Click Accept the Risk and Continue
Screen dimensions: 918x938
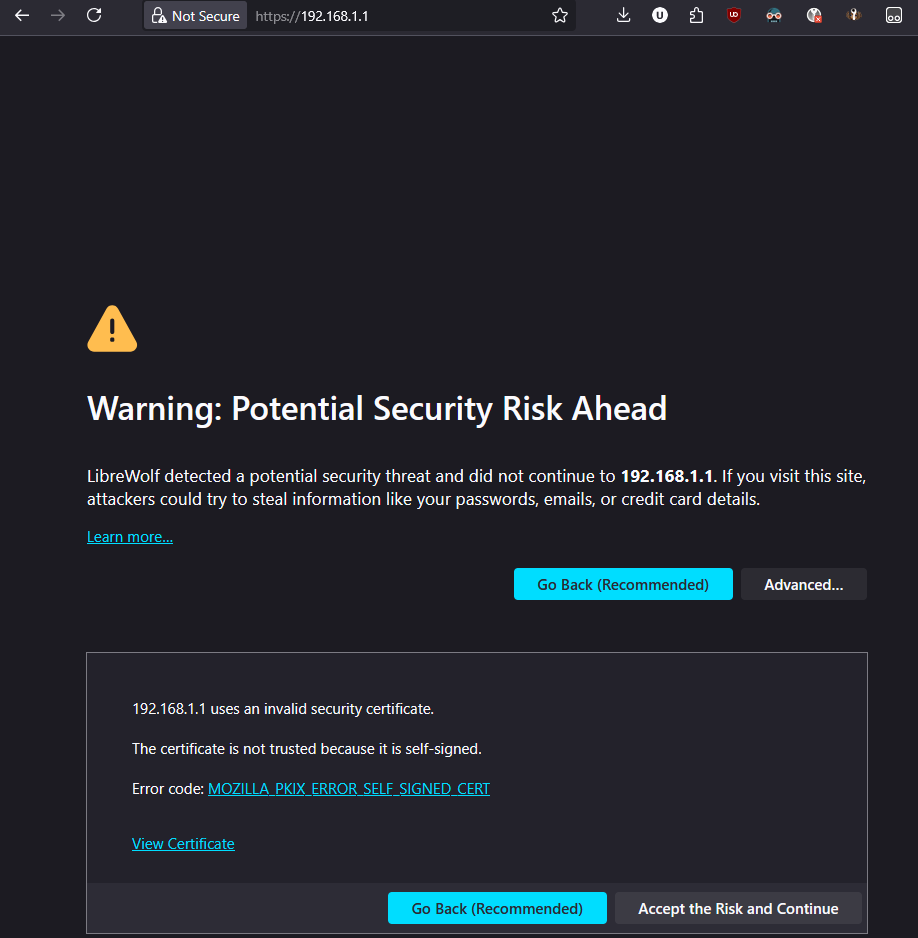(738, 908)
